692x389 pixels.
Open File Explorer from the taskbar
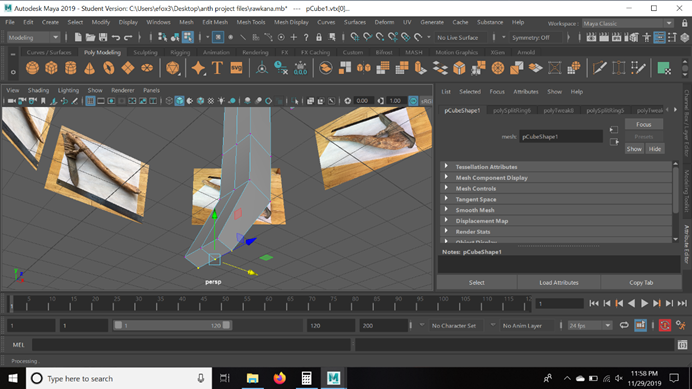tap(252, 378)
